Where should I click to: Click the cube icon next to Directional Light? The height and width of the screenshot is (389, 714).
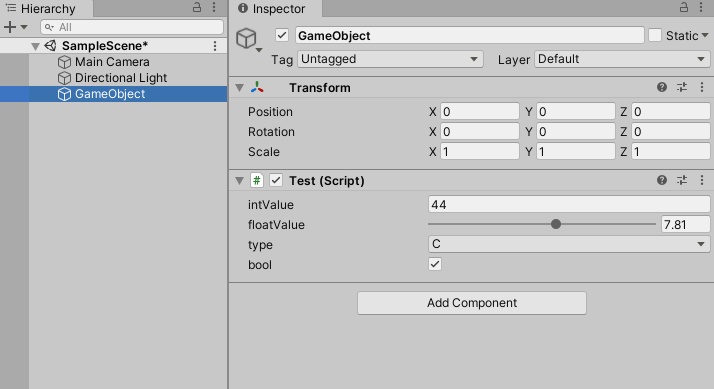[64, 78]
